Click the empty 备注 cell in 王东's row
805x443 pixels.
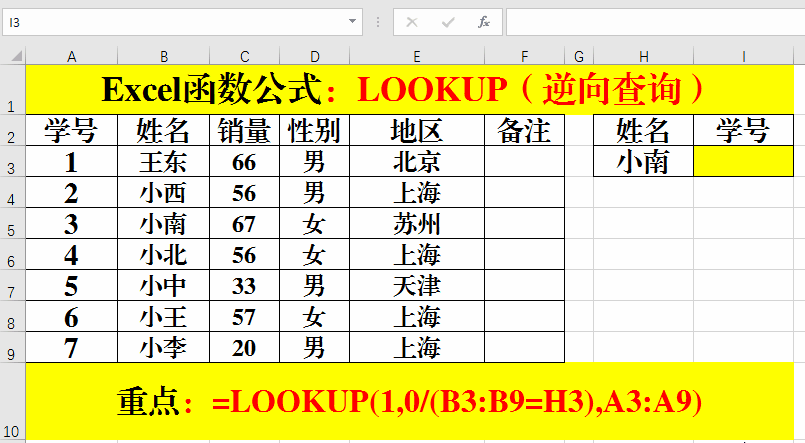coord(524,161)
